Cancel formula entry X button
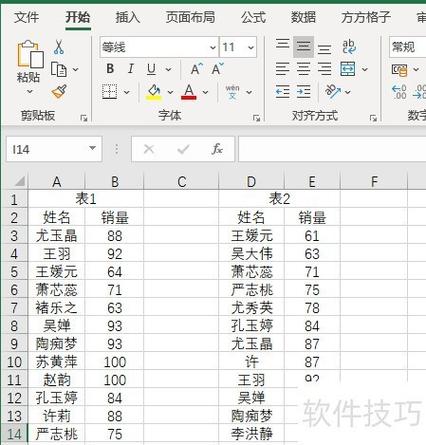 [x=149, y=149]
